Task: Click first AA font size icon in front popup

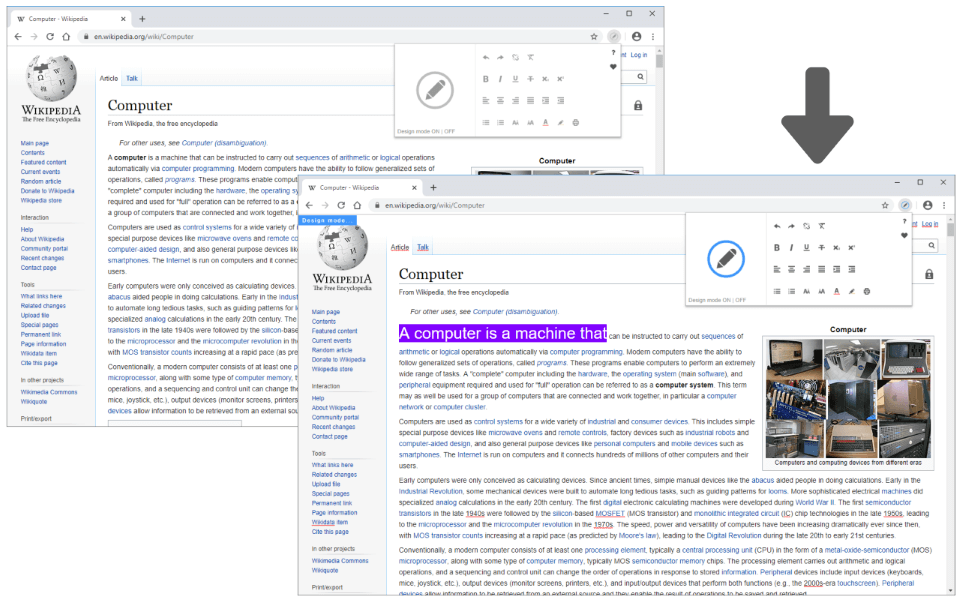Action: (x=806, y=291)
